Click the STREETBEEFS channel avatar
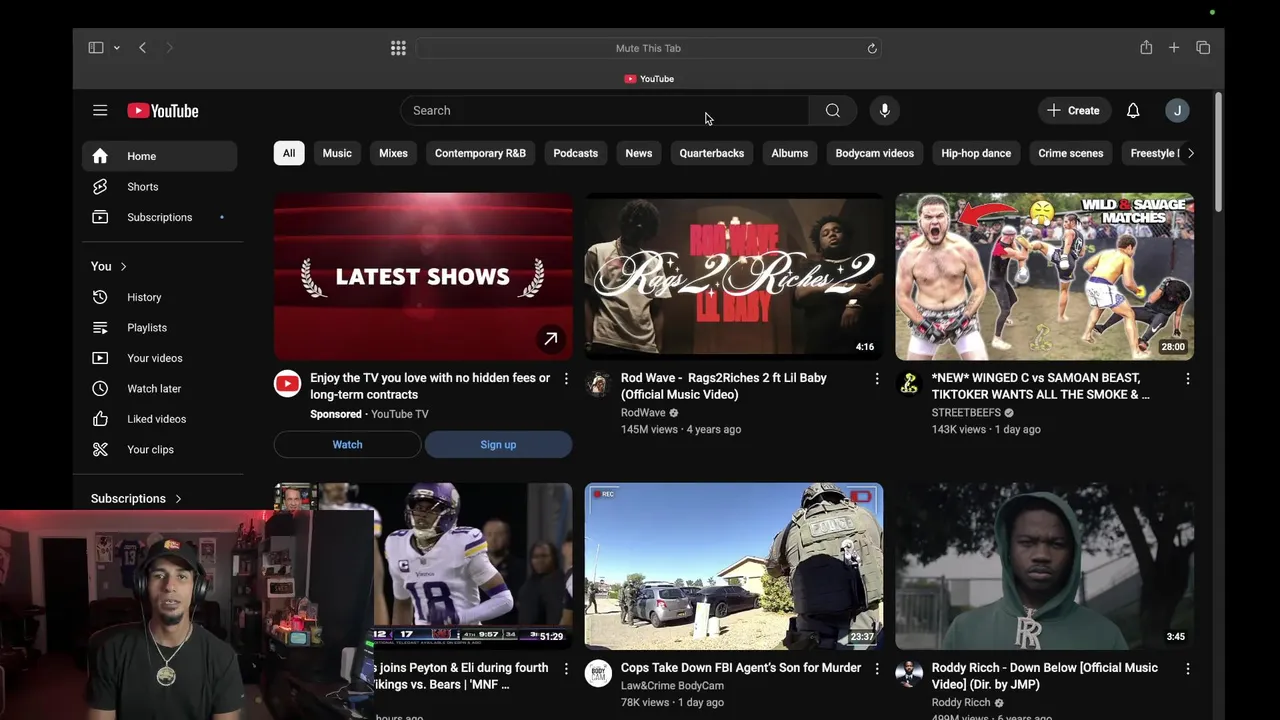 click(x=909, y=383)
